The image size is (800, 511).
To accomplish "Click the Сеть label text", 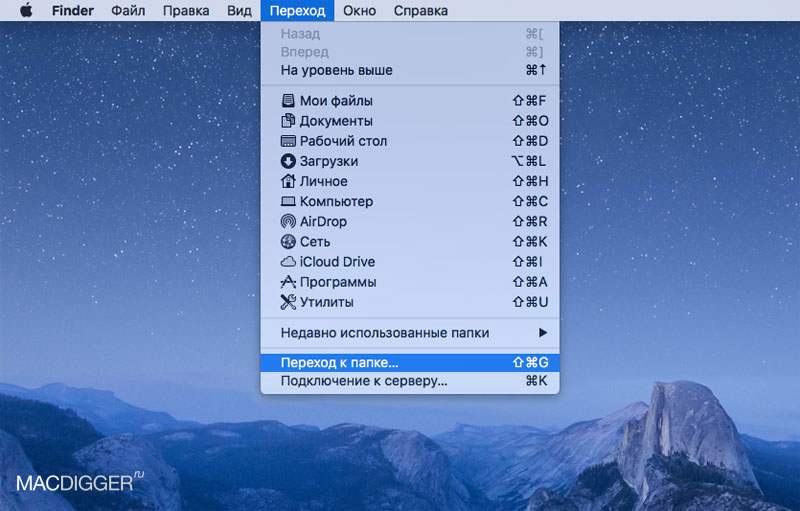I will point(315,241).
